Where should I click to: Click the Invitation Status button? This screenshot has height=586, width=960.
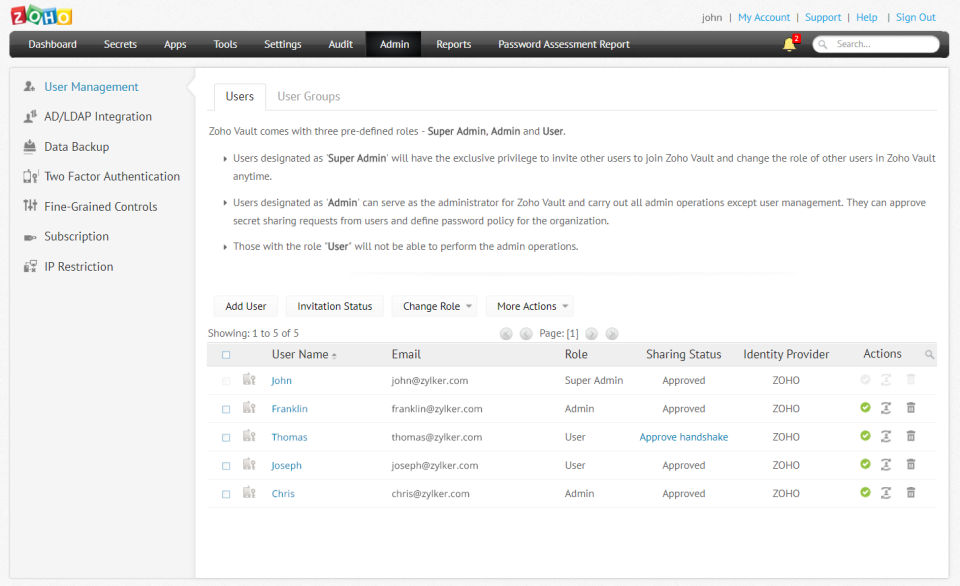coord(335,306)
